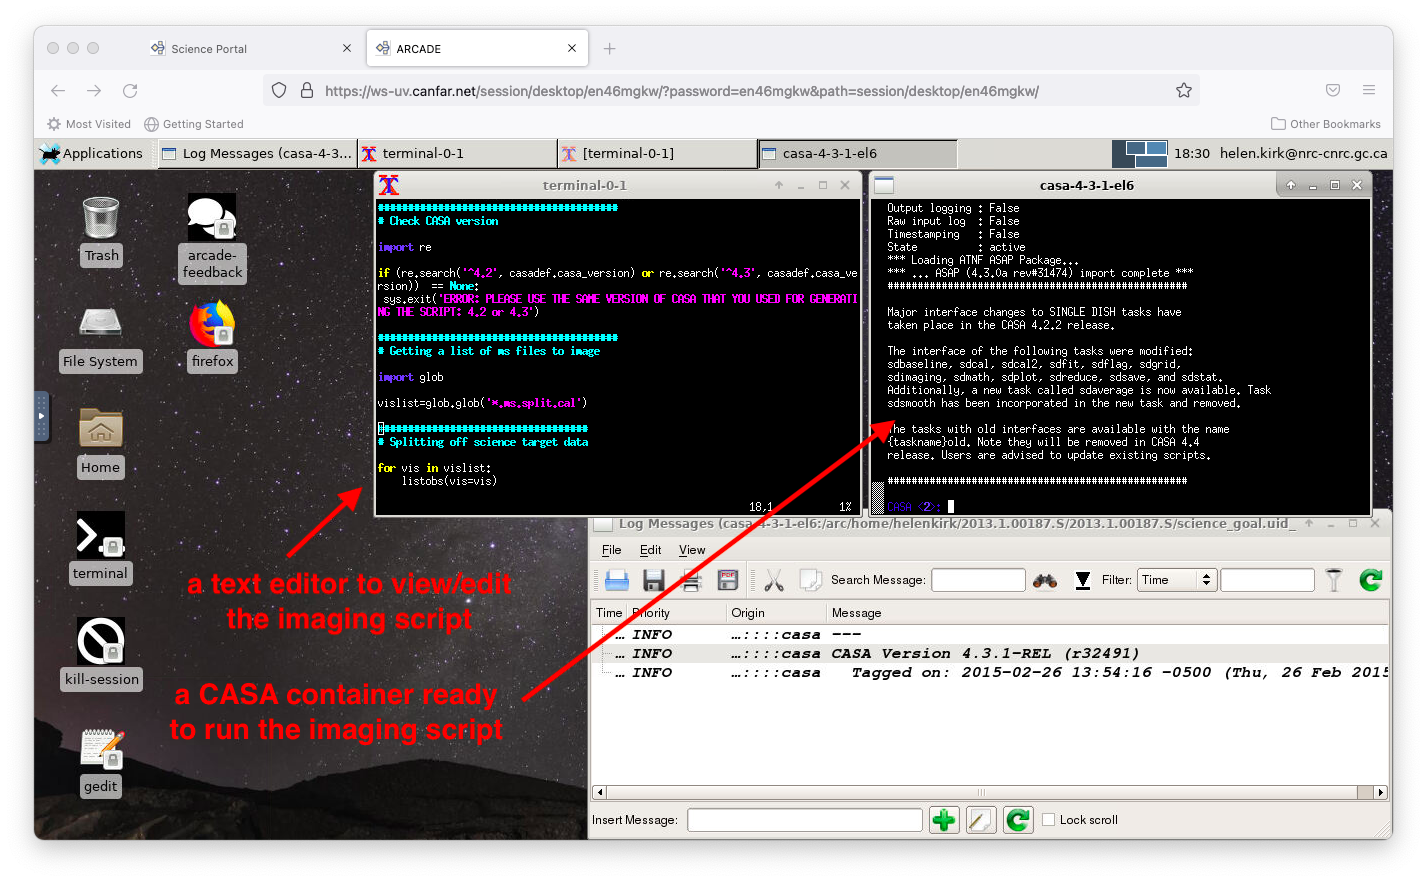Select the CASA Version 4.3.1-REL log row
Viewport: 1427px width, 882px height.
[x=991, y=654]
